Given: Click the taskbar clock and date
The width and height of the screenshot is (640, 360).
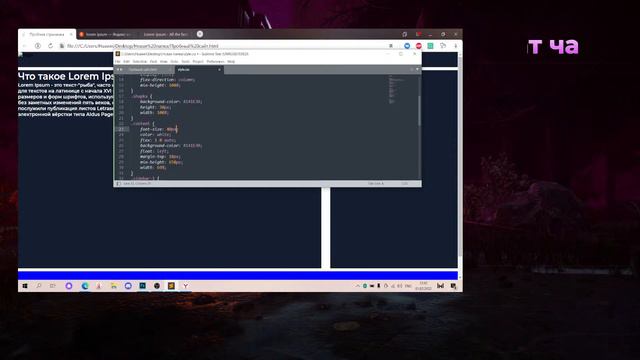Looking at the screenshot, I should (423, 286).
